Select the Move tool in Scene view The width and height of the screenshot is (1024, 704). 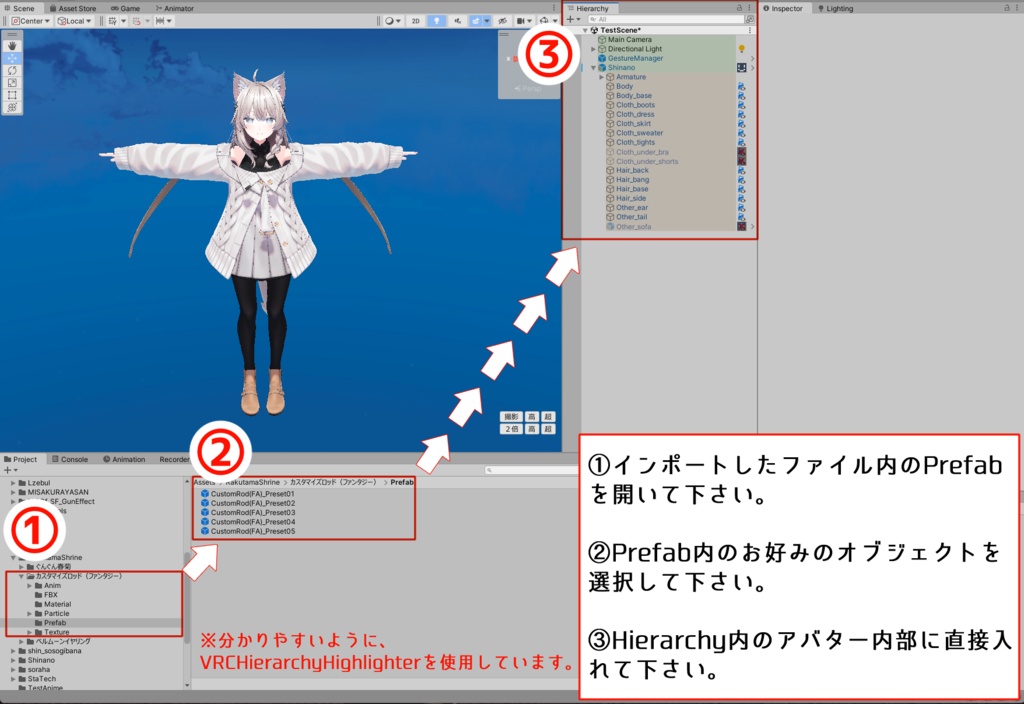12,58
